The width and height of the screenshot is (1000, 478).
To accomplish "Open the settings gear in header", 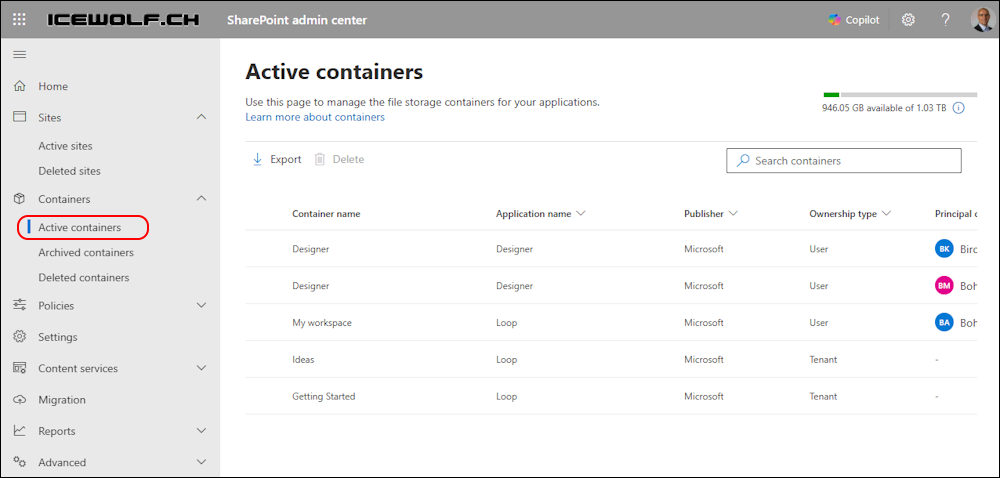I will pyautogui.click(x=908, y=20).
